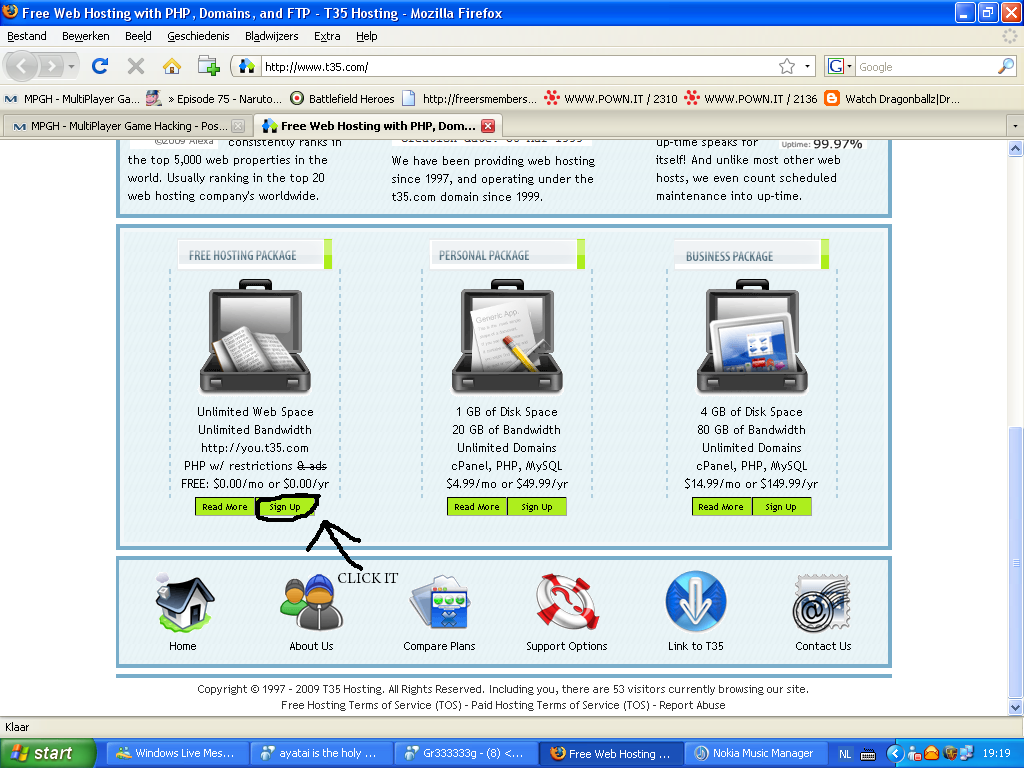The image size is (1024, 768).
Task: Open the freersmembers bookmark
Action: click(x=470, y=99)
